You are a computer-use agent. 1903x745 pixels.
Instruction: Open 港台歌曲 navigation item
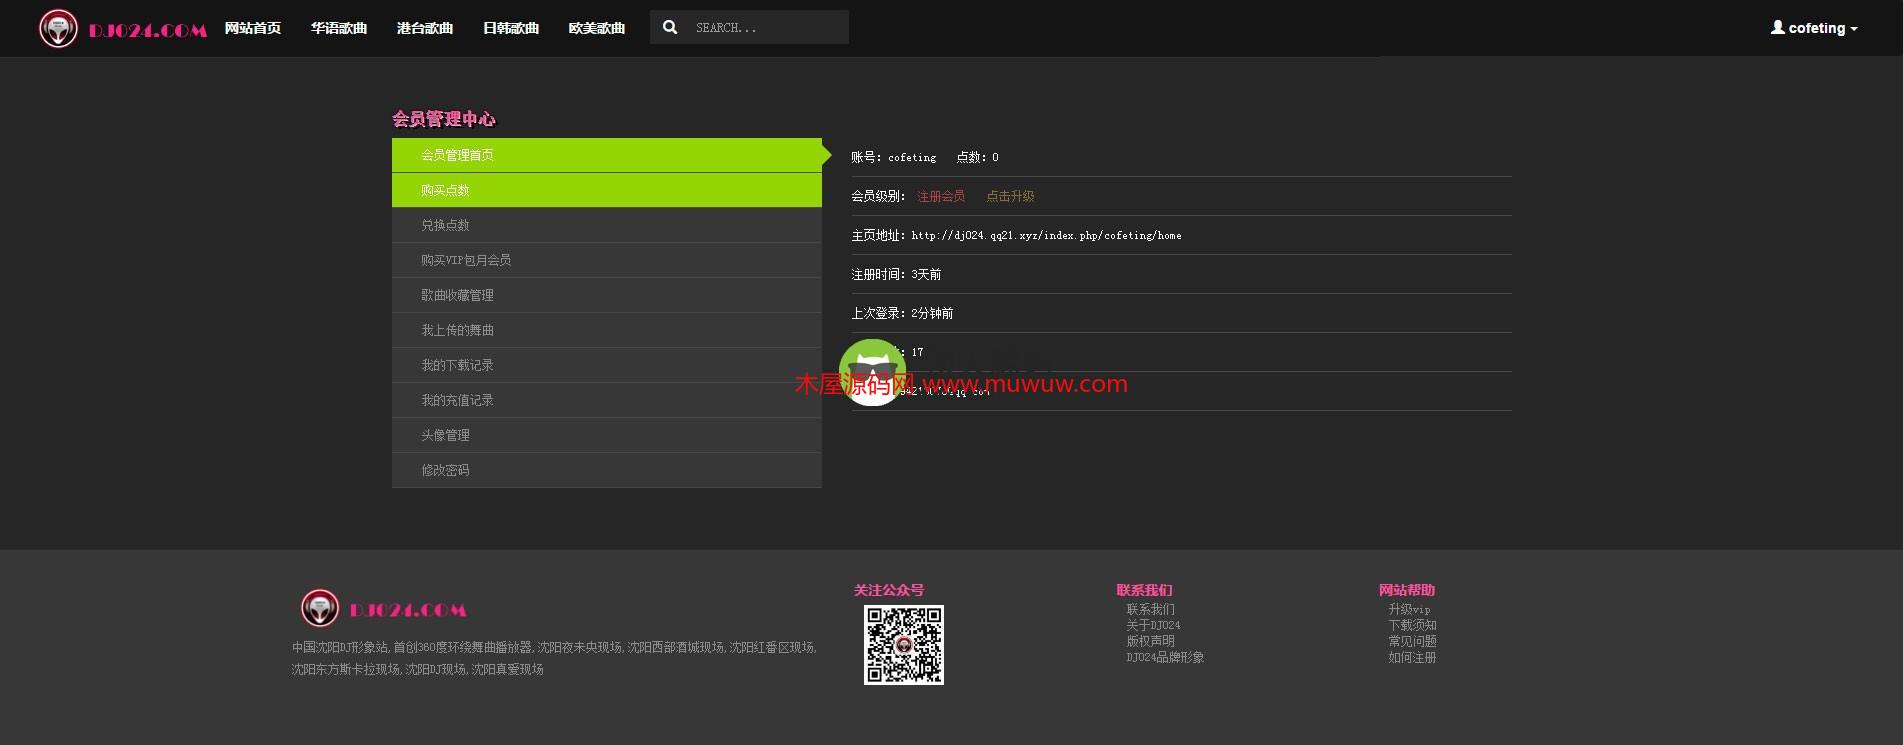point(425,28)
